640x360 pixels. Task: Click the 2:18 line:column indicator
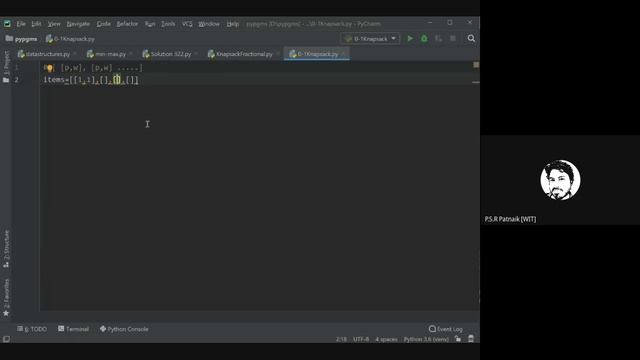[x=341, y=339]
